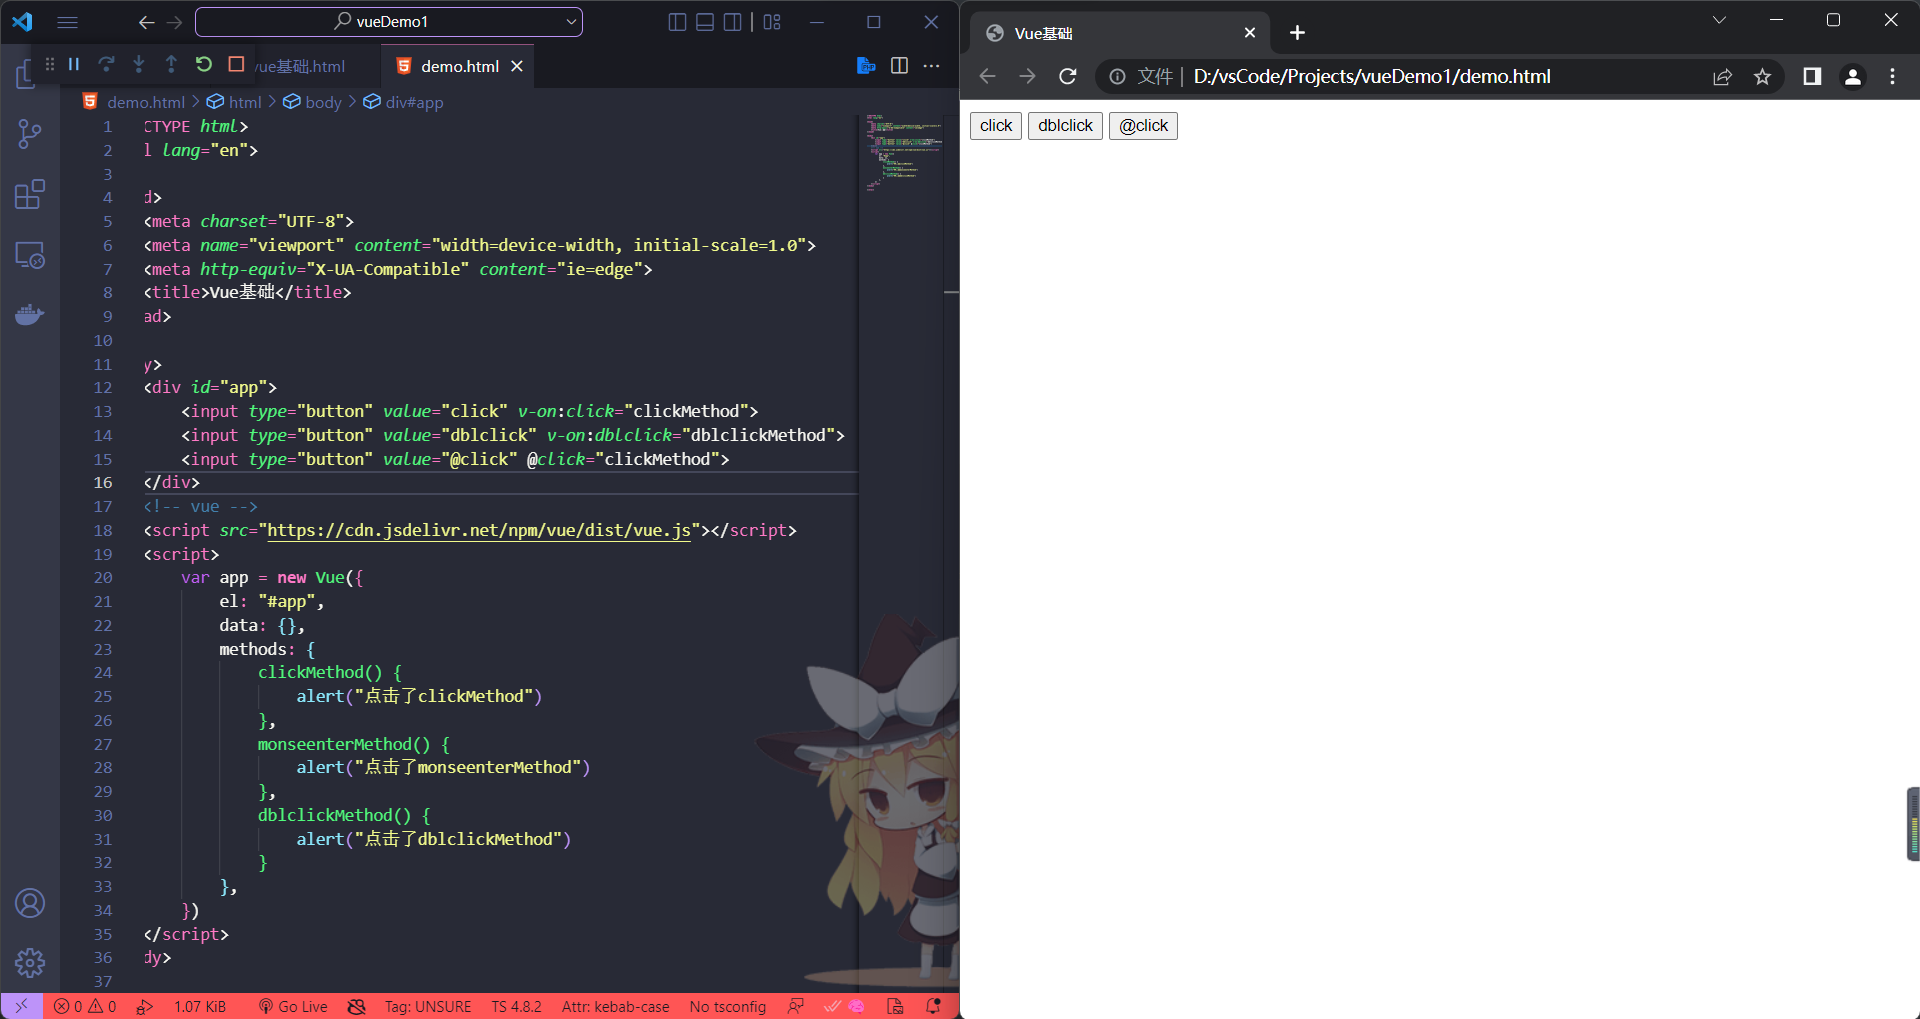The width and height of the screenshot is (1920, 1019).
Task: Click the debug run icon in status bar
Action: 145,1006
